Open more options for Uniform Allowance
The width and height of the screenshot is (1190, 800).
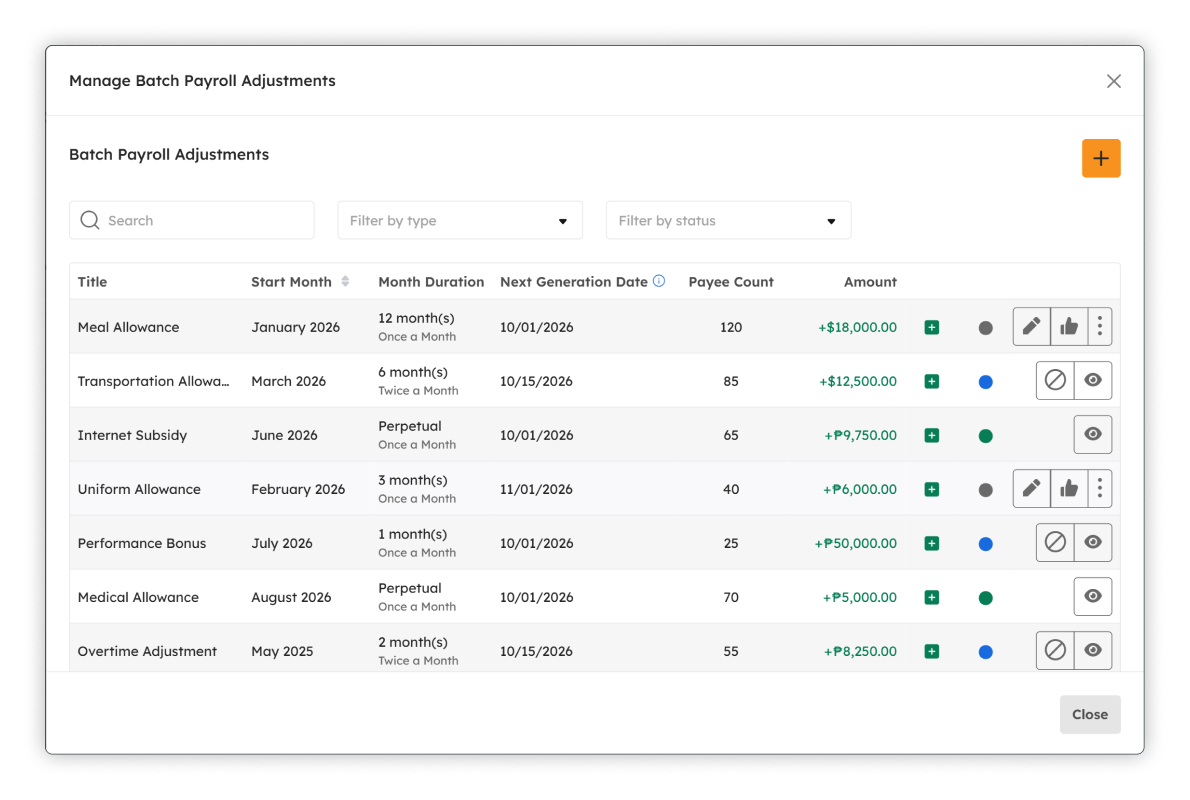click(1100, 488)
